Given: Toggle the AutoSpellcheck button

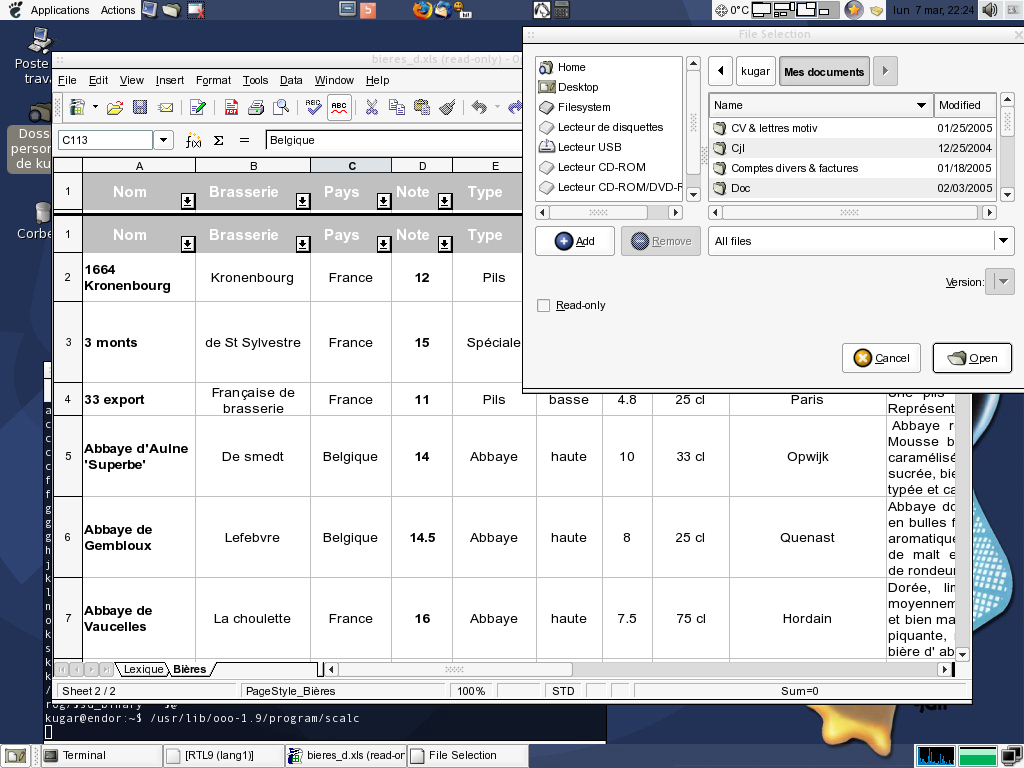Looking at the screenshot, I should coord(339,108).
